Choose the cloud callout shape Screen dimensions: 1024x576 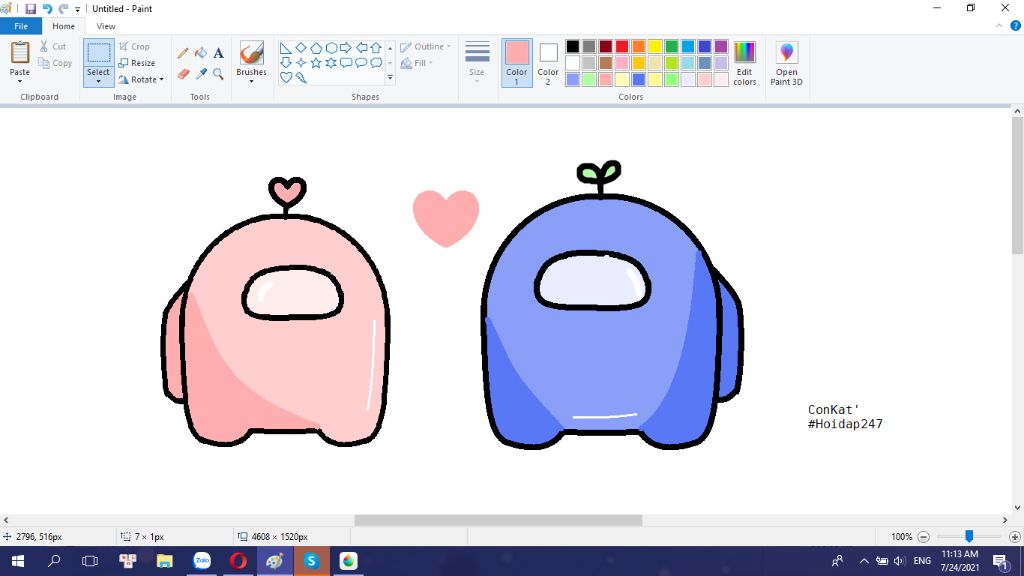click(376, 63)
